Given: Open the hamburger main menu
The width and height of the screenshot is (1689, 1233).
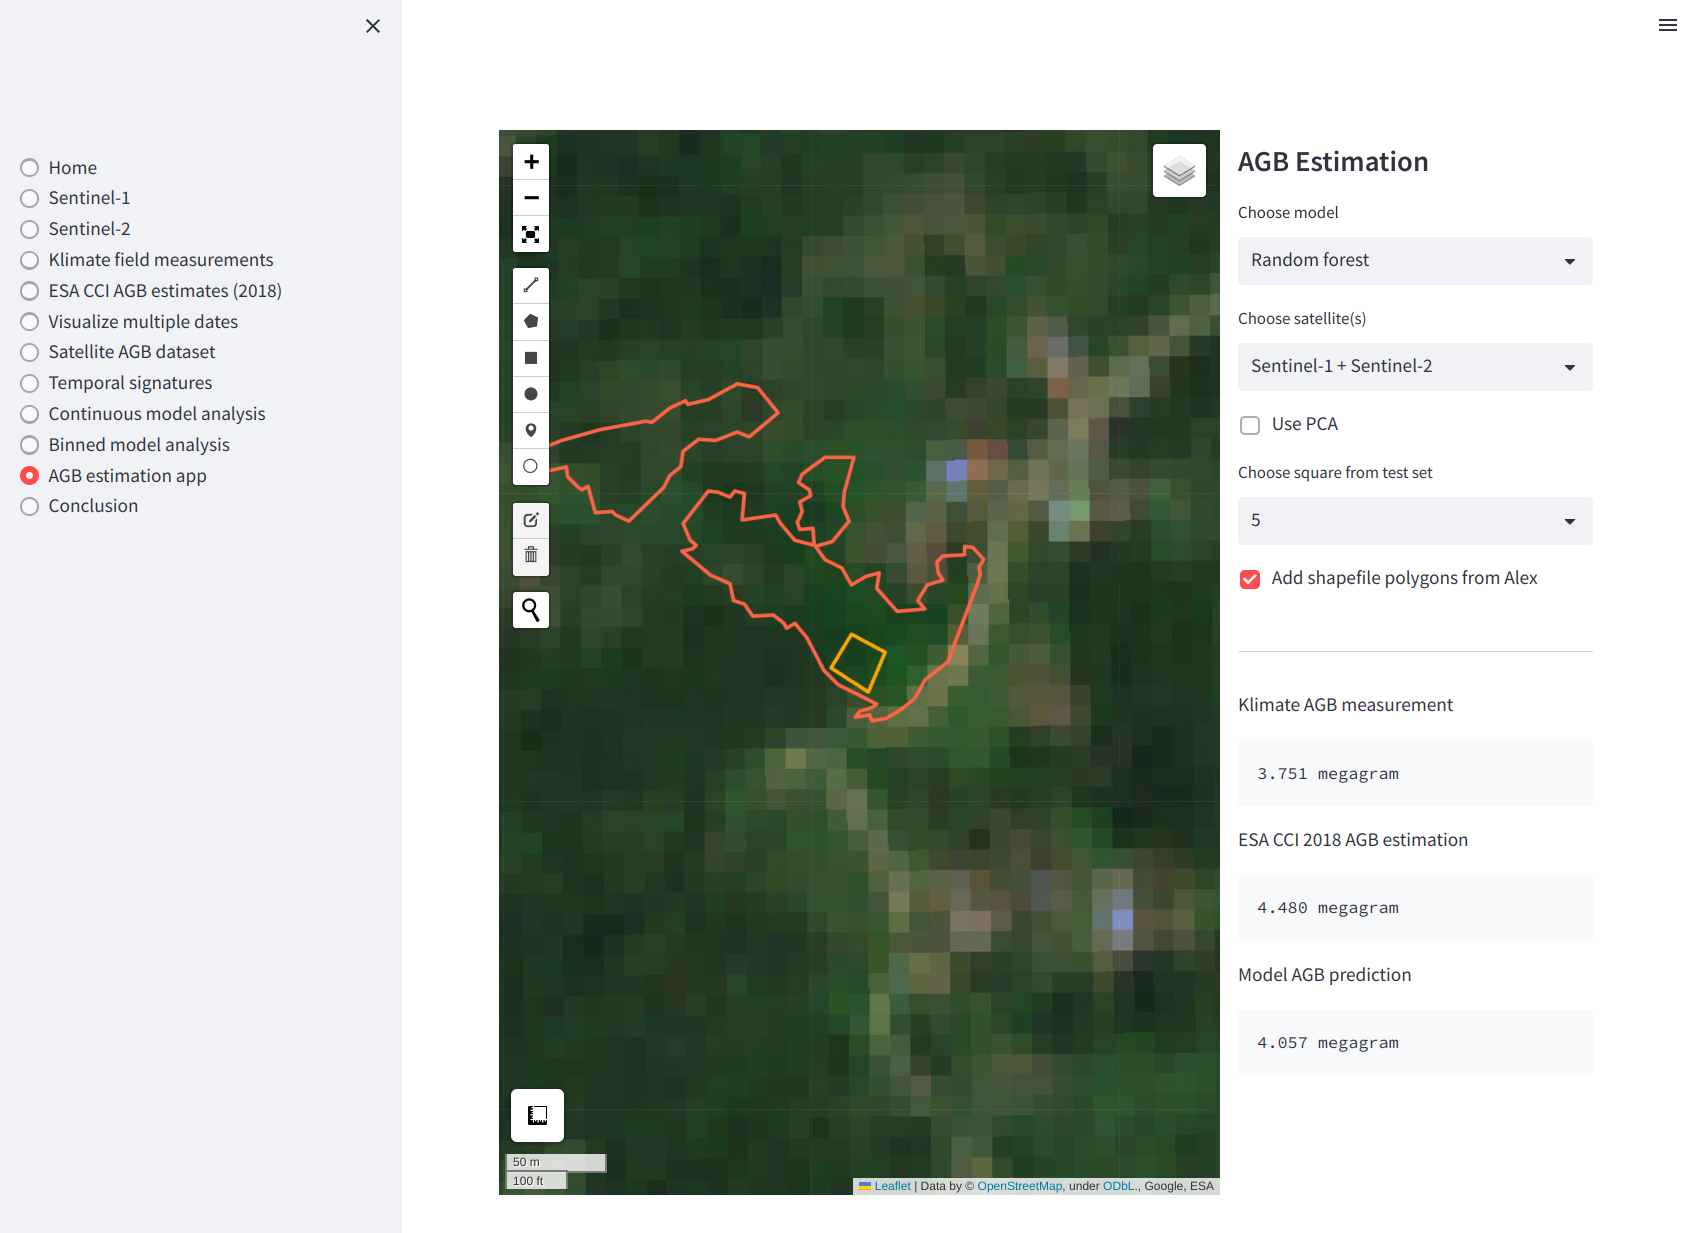Looking at the screenshot, I should tap(1667, 25).
